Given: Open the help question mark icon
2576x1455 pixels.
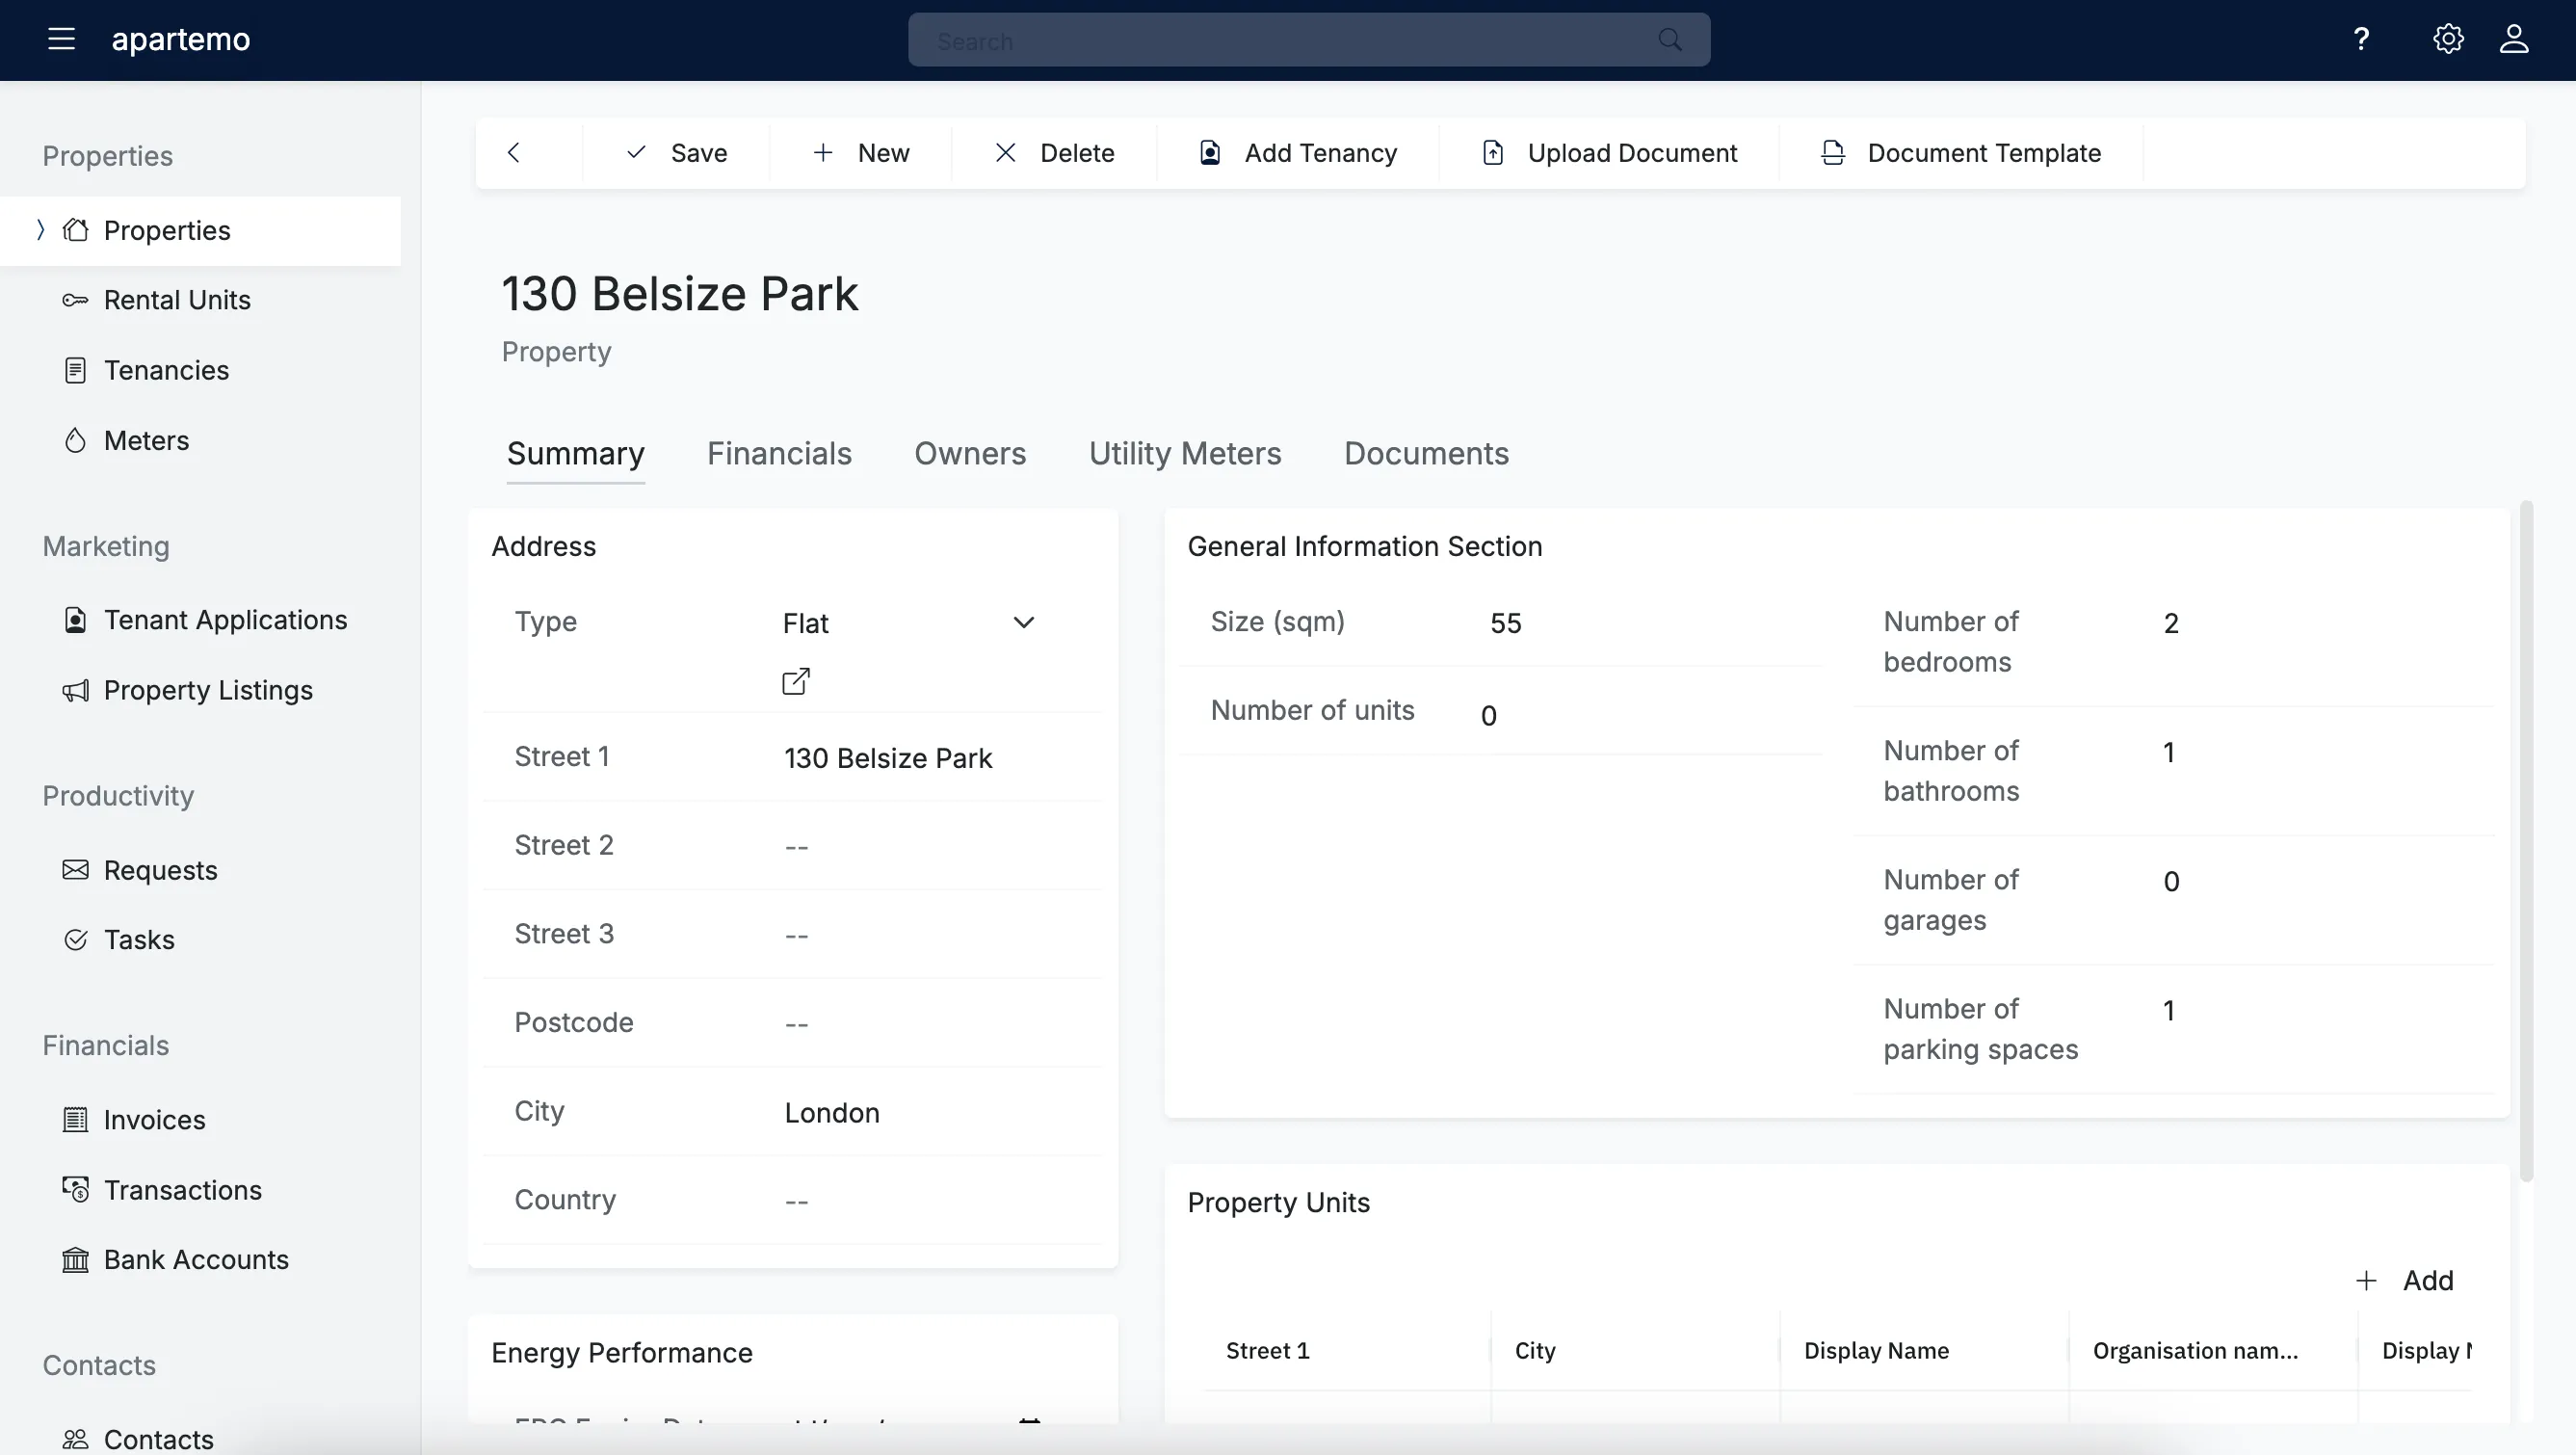Looking at the screenshot, I should 2362,39.
